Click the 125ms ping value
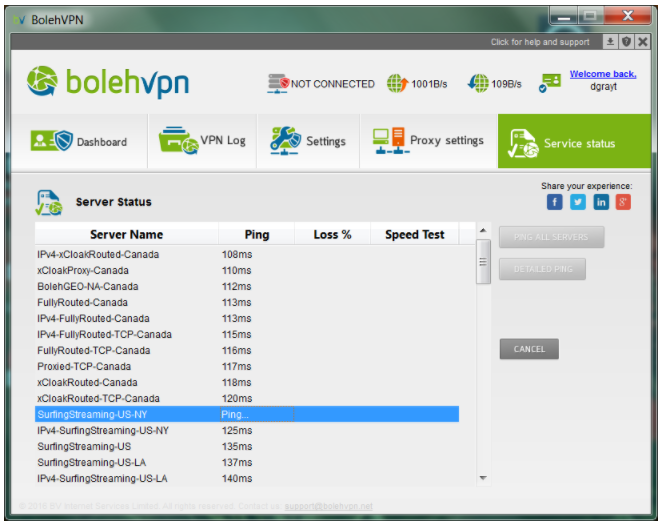 click(237, 431)
